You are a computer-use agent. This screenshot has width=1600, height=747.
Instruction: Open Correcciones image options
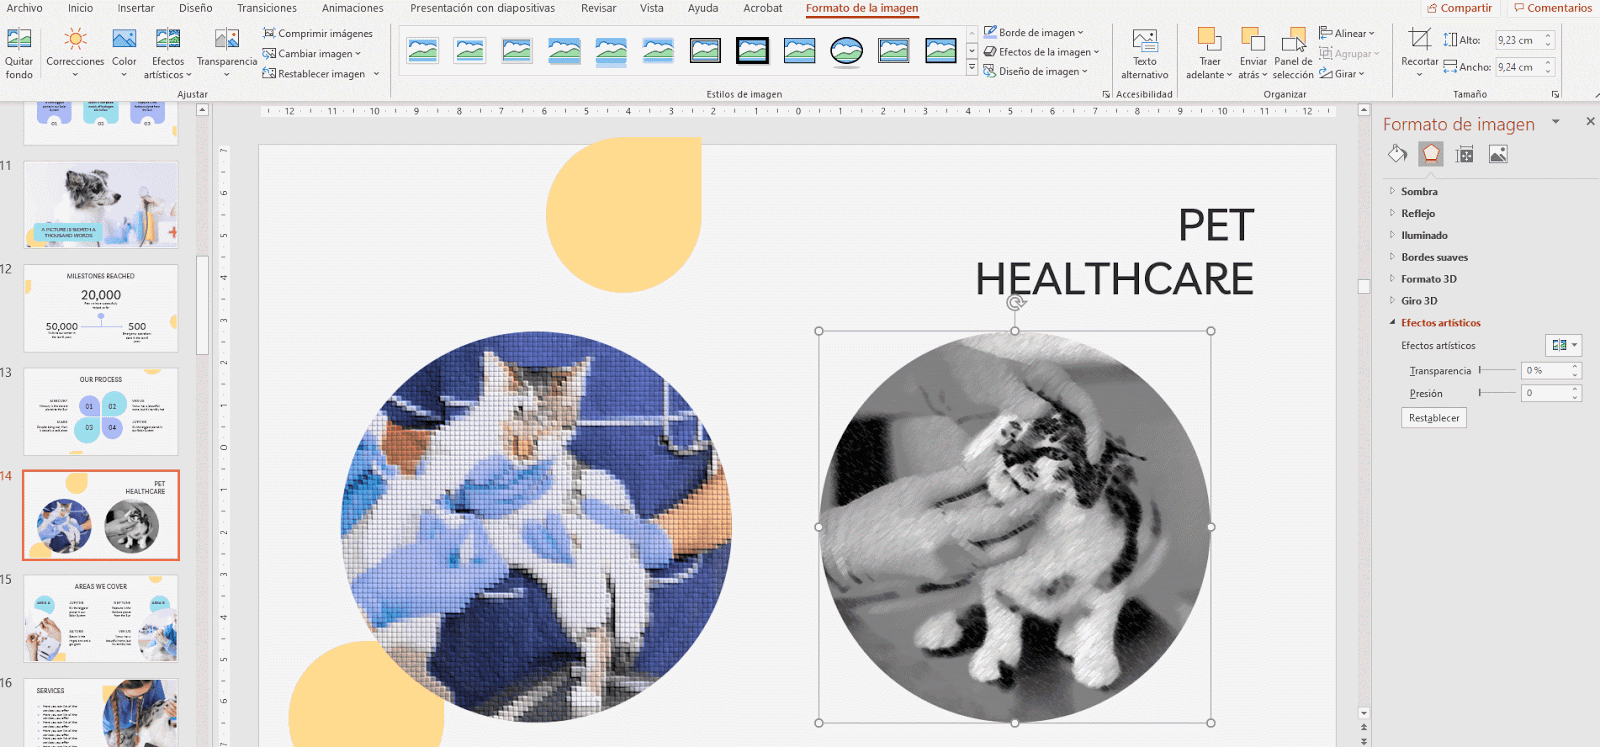pos(75,54)
